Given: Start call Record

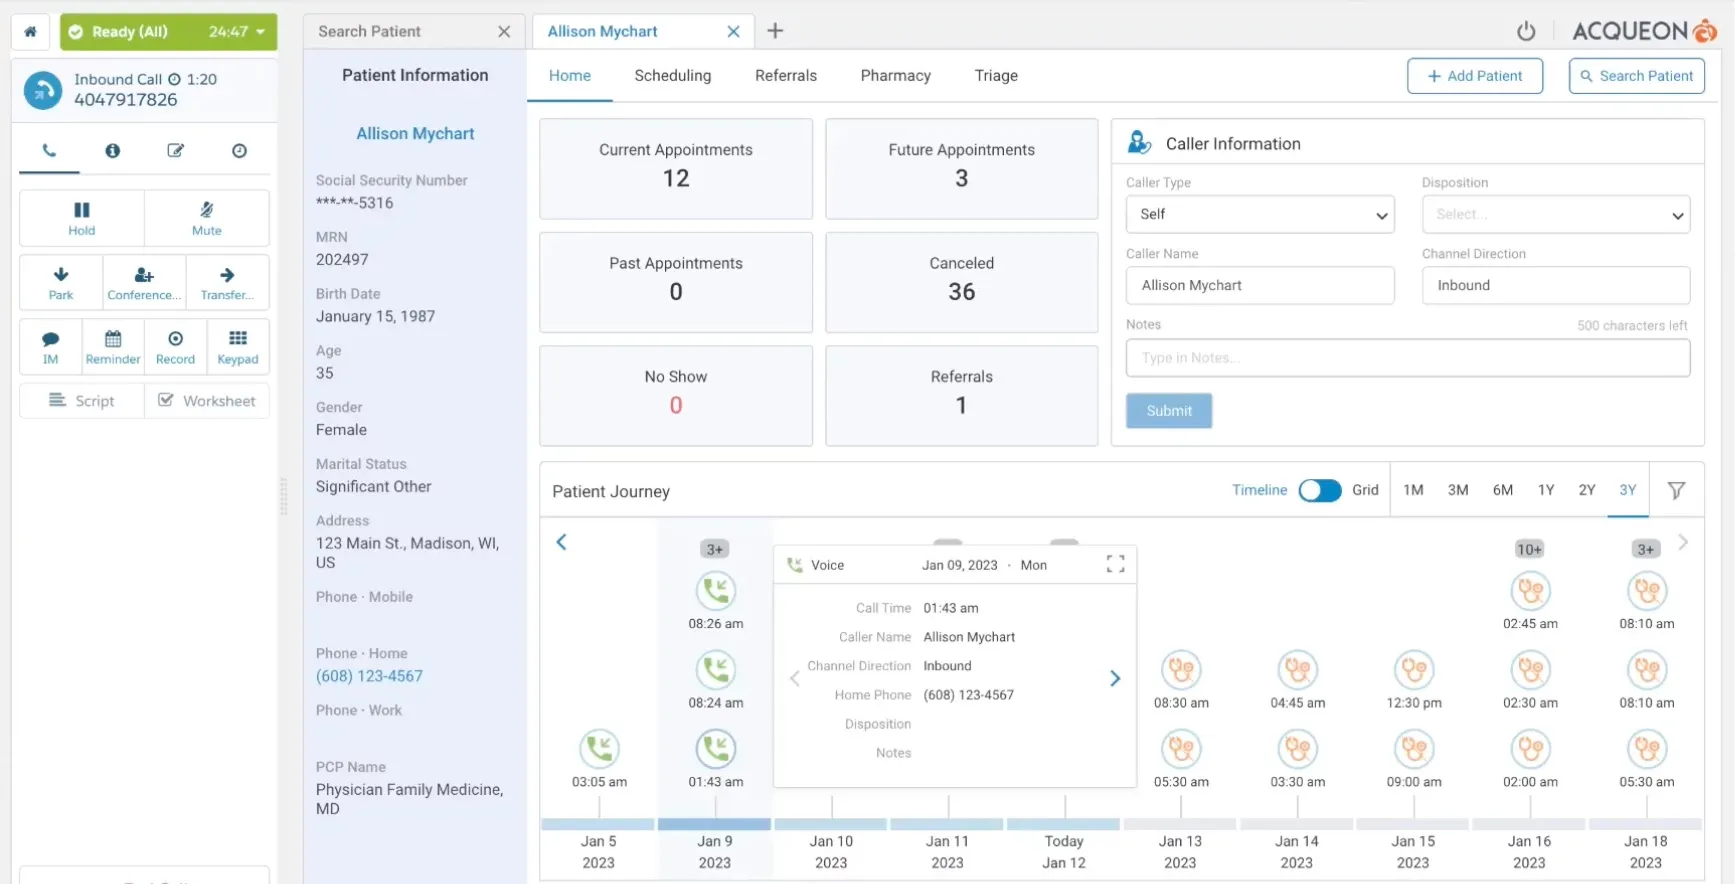Looking at the screenshot, I should click(175, 346).
